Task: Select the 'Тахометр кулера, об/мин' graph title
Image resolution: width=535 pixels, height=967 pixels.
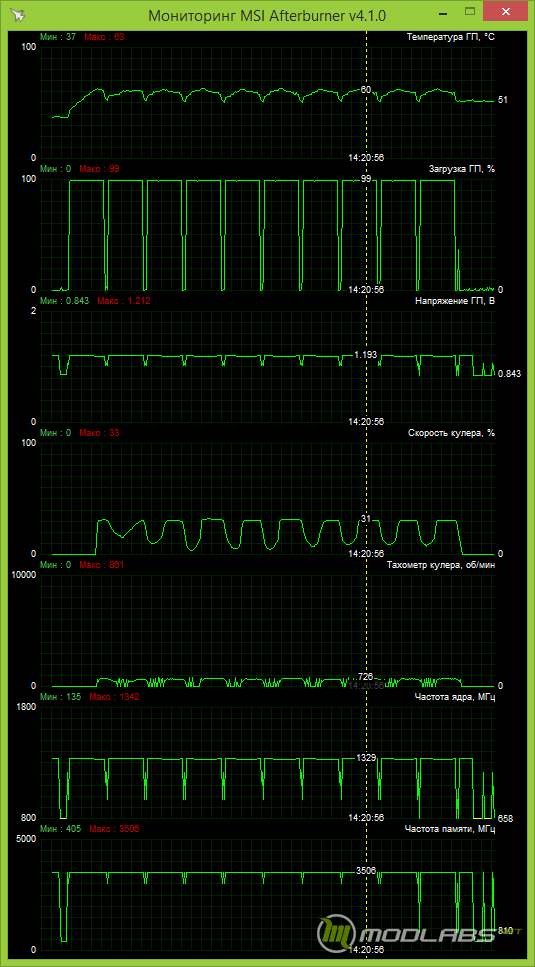Action: coord(441,565)
